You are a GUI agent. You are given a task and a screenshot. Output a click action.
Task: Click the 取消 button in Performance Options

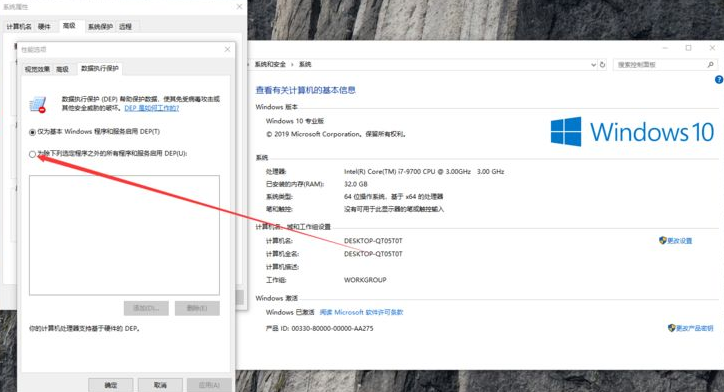[x=160, y=385]
